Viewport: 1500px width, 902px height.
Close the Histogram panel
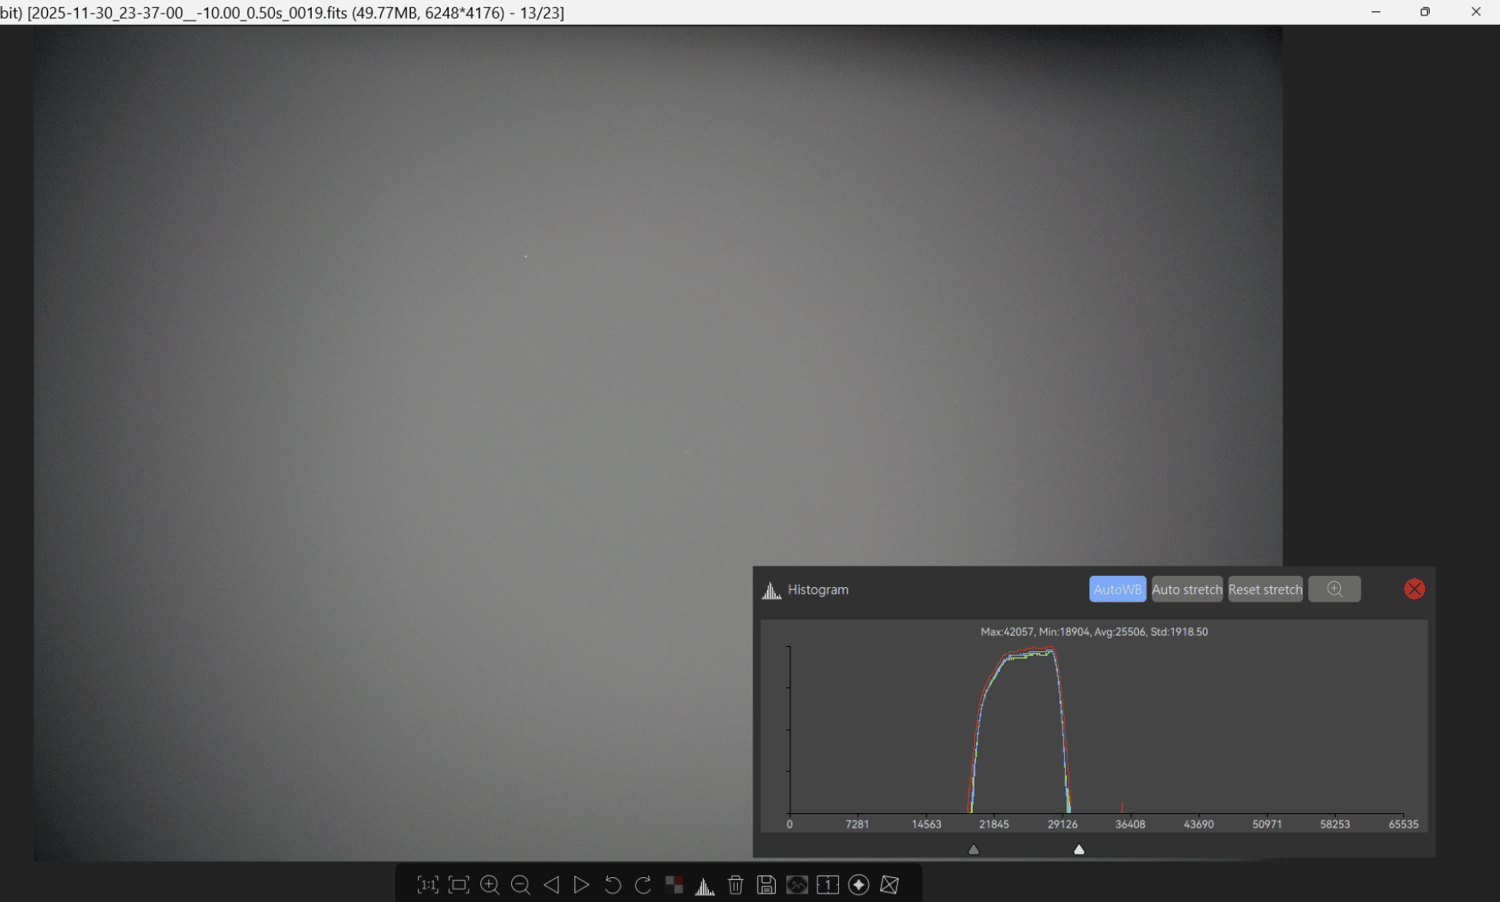click(x=1414, y=589)
